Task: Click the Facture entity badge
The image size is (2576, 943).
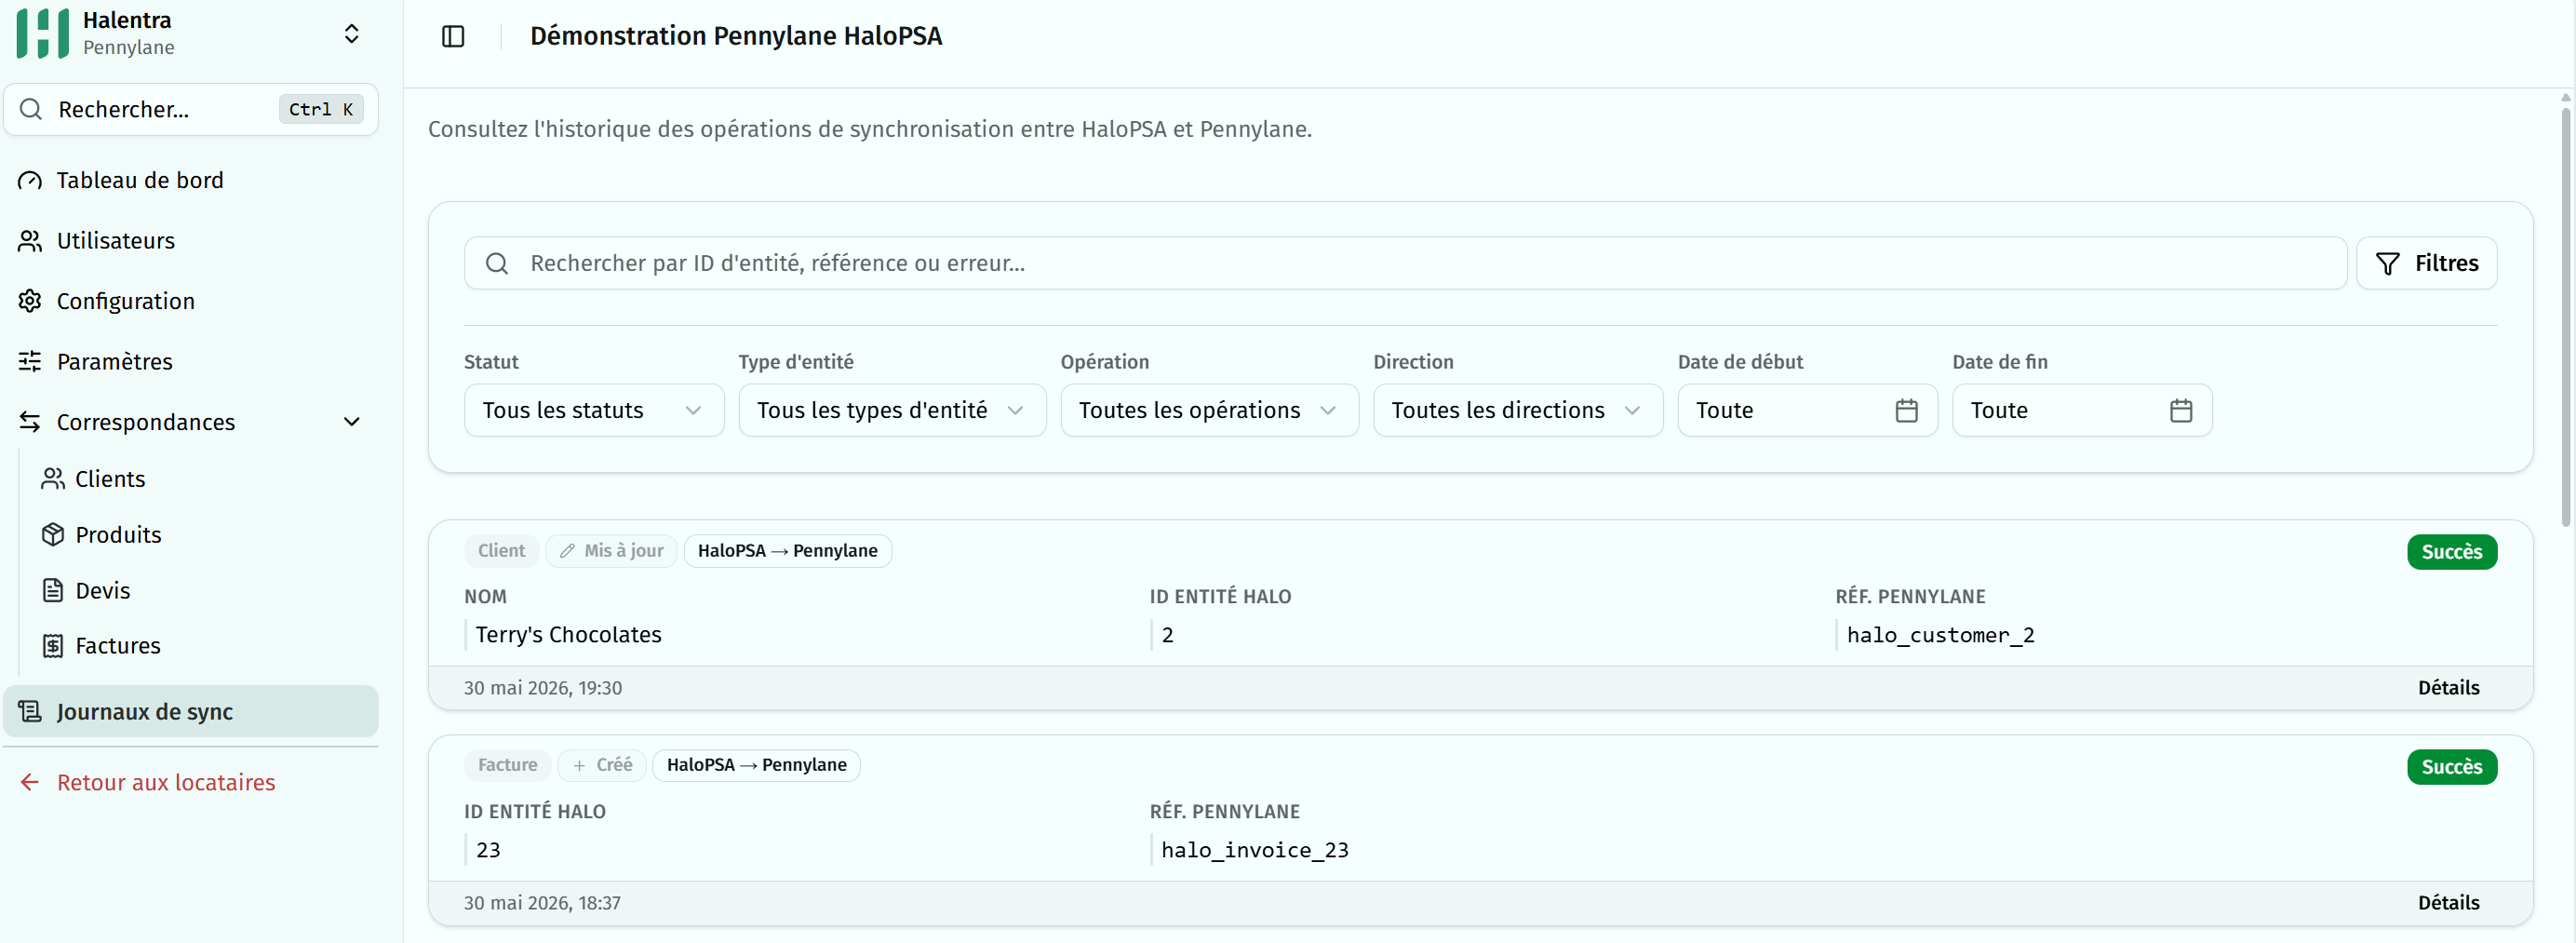Action: [507, 765]
